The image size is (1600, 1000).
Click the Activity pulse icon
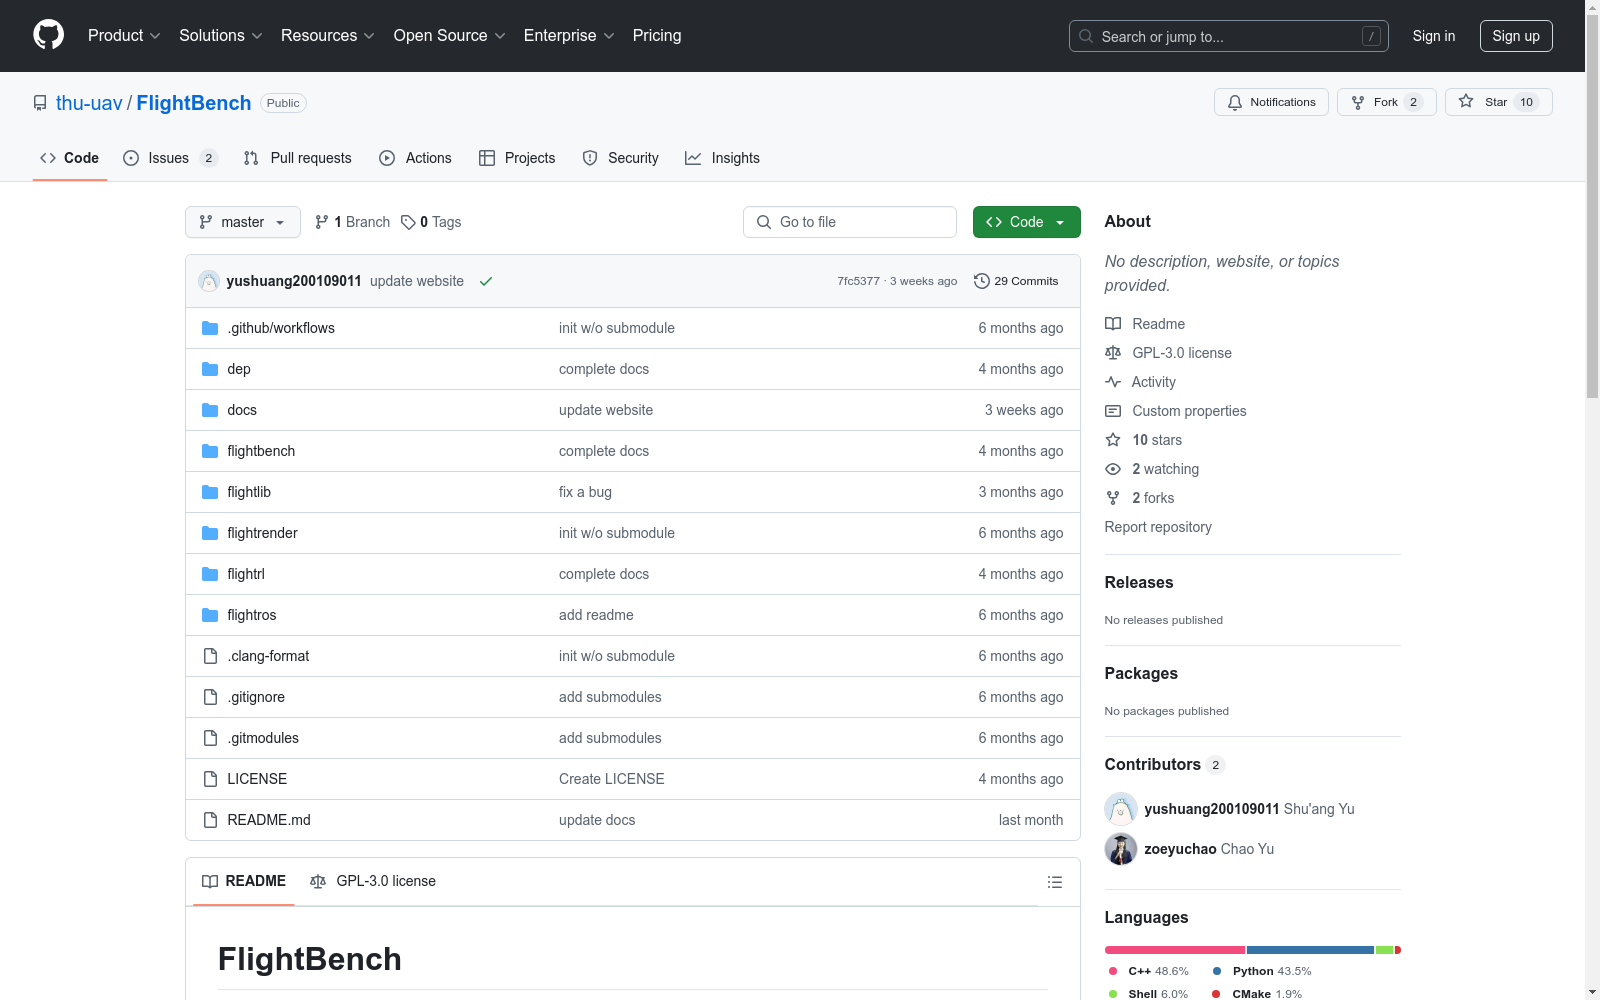(1113, 382)
